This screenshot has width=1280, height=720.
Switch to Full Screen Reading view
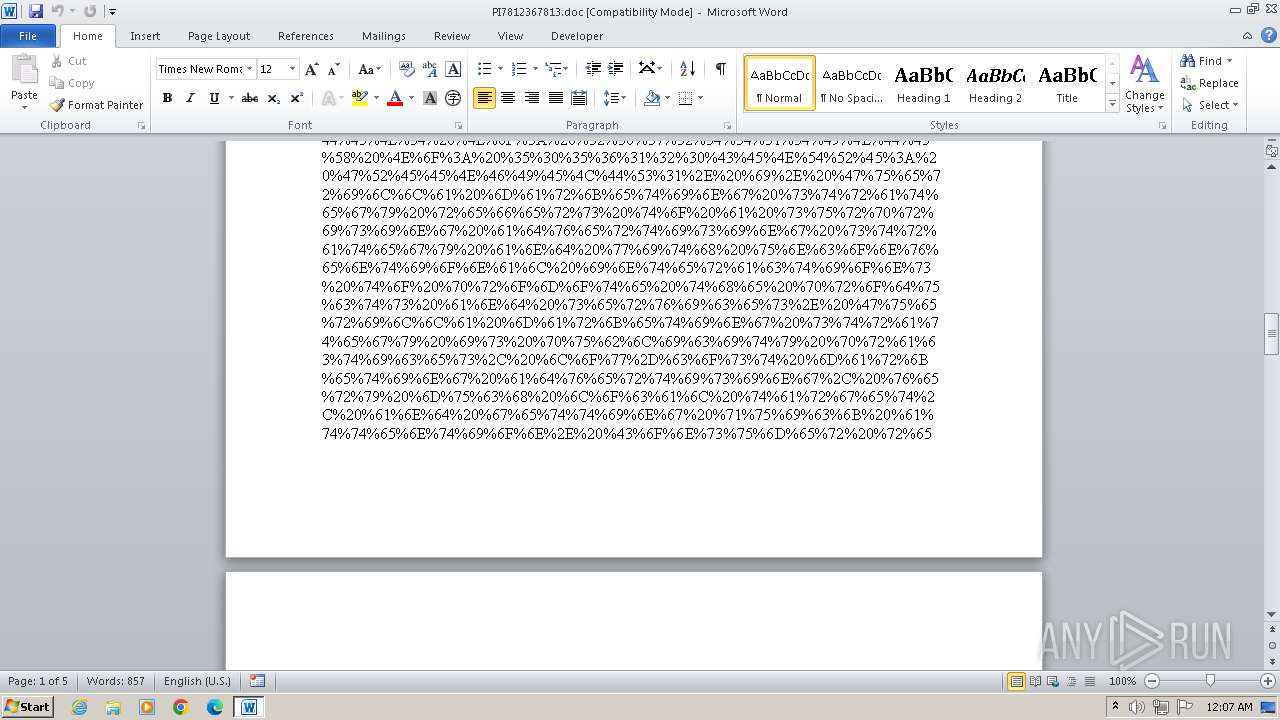tap(1035, 681)
